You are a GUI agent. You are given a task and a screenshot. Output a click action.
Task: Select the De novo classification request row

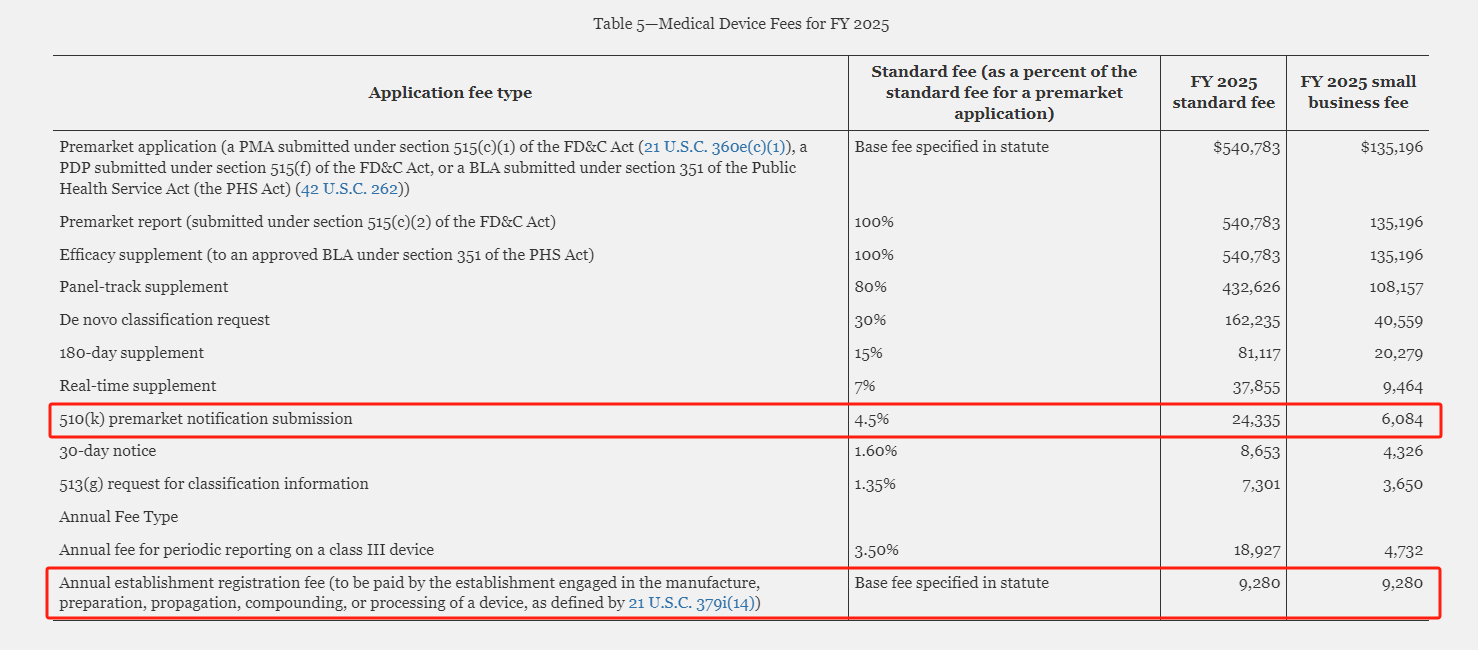pyautogui.click(x=164, y=320)
